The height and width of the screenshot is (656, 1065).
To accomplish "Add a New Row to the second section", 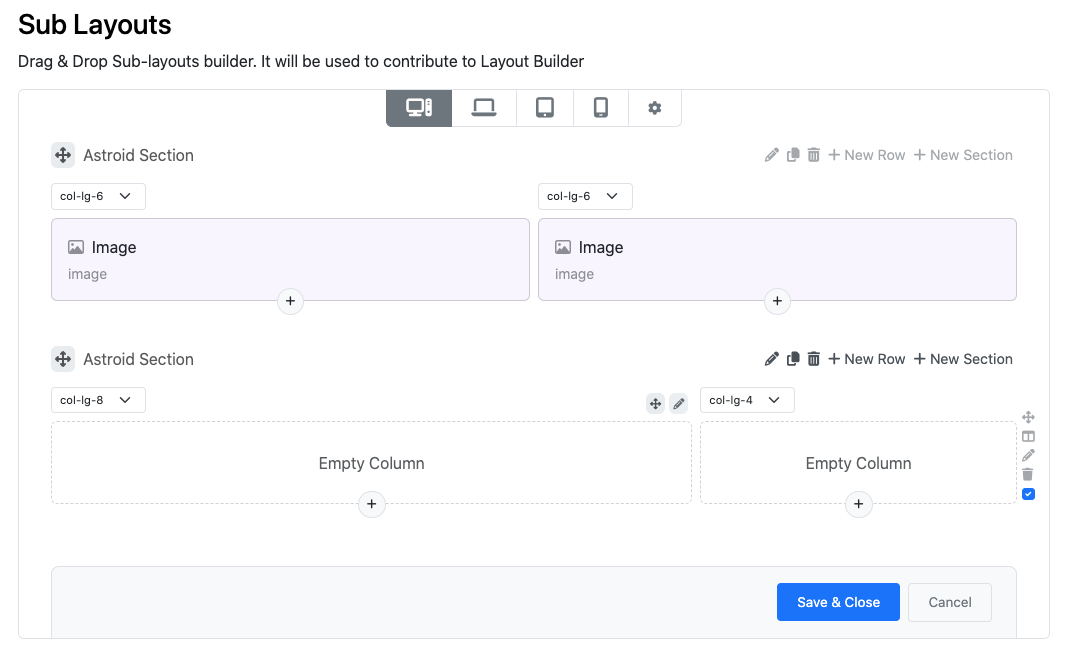I will tap(867, 359).
